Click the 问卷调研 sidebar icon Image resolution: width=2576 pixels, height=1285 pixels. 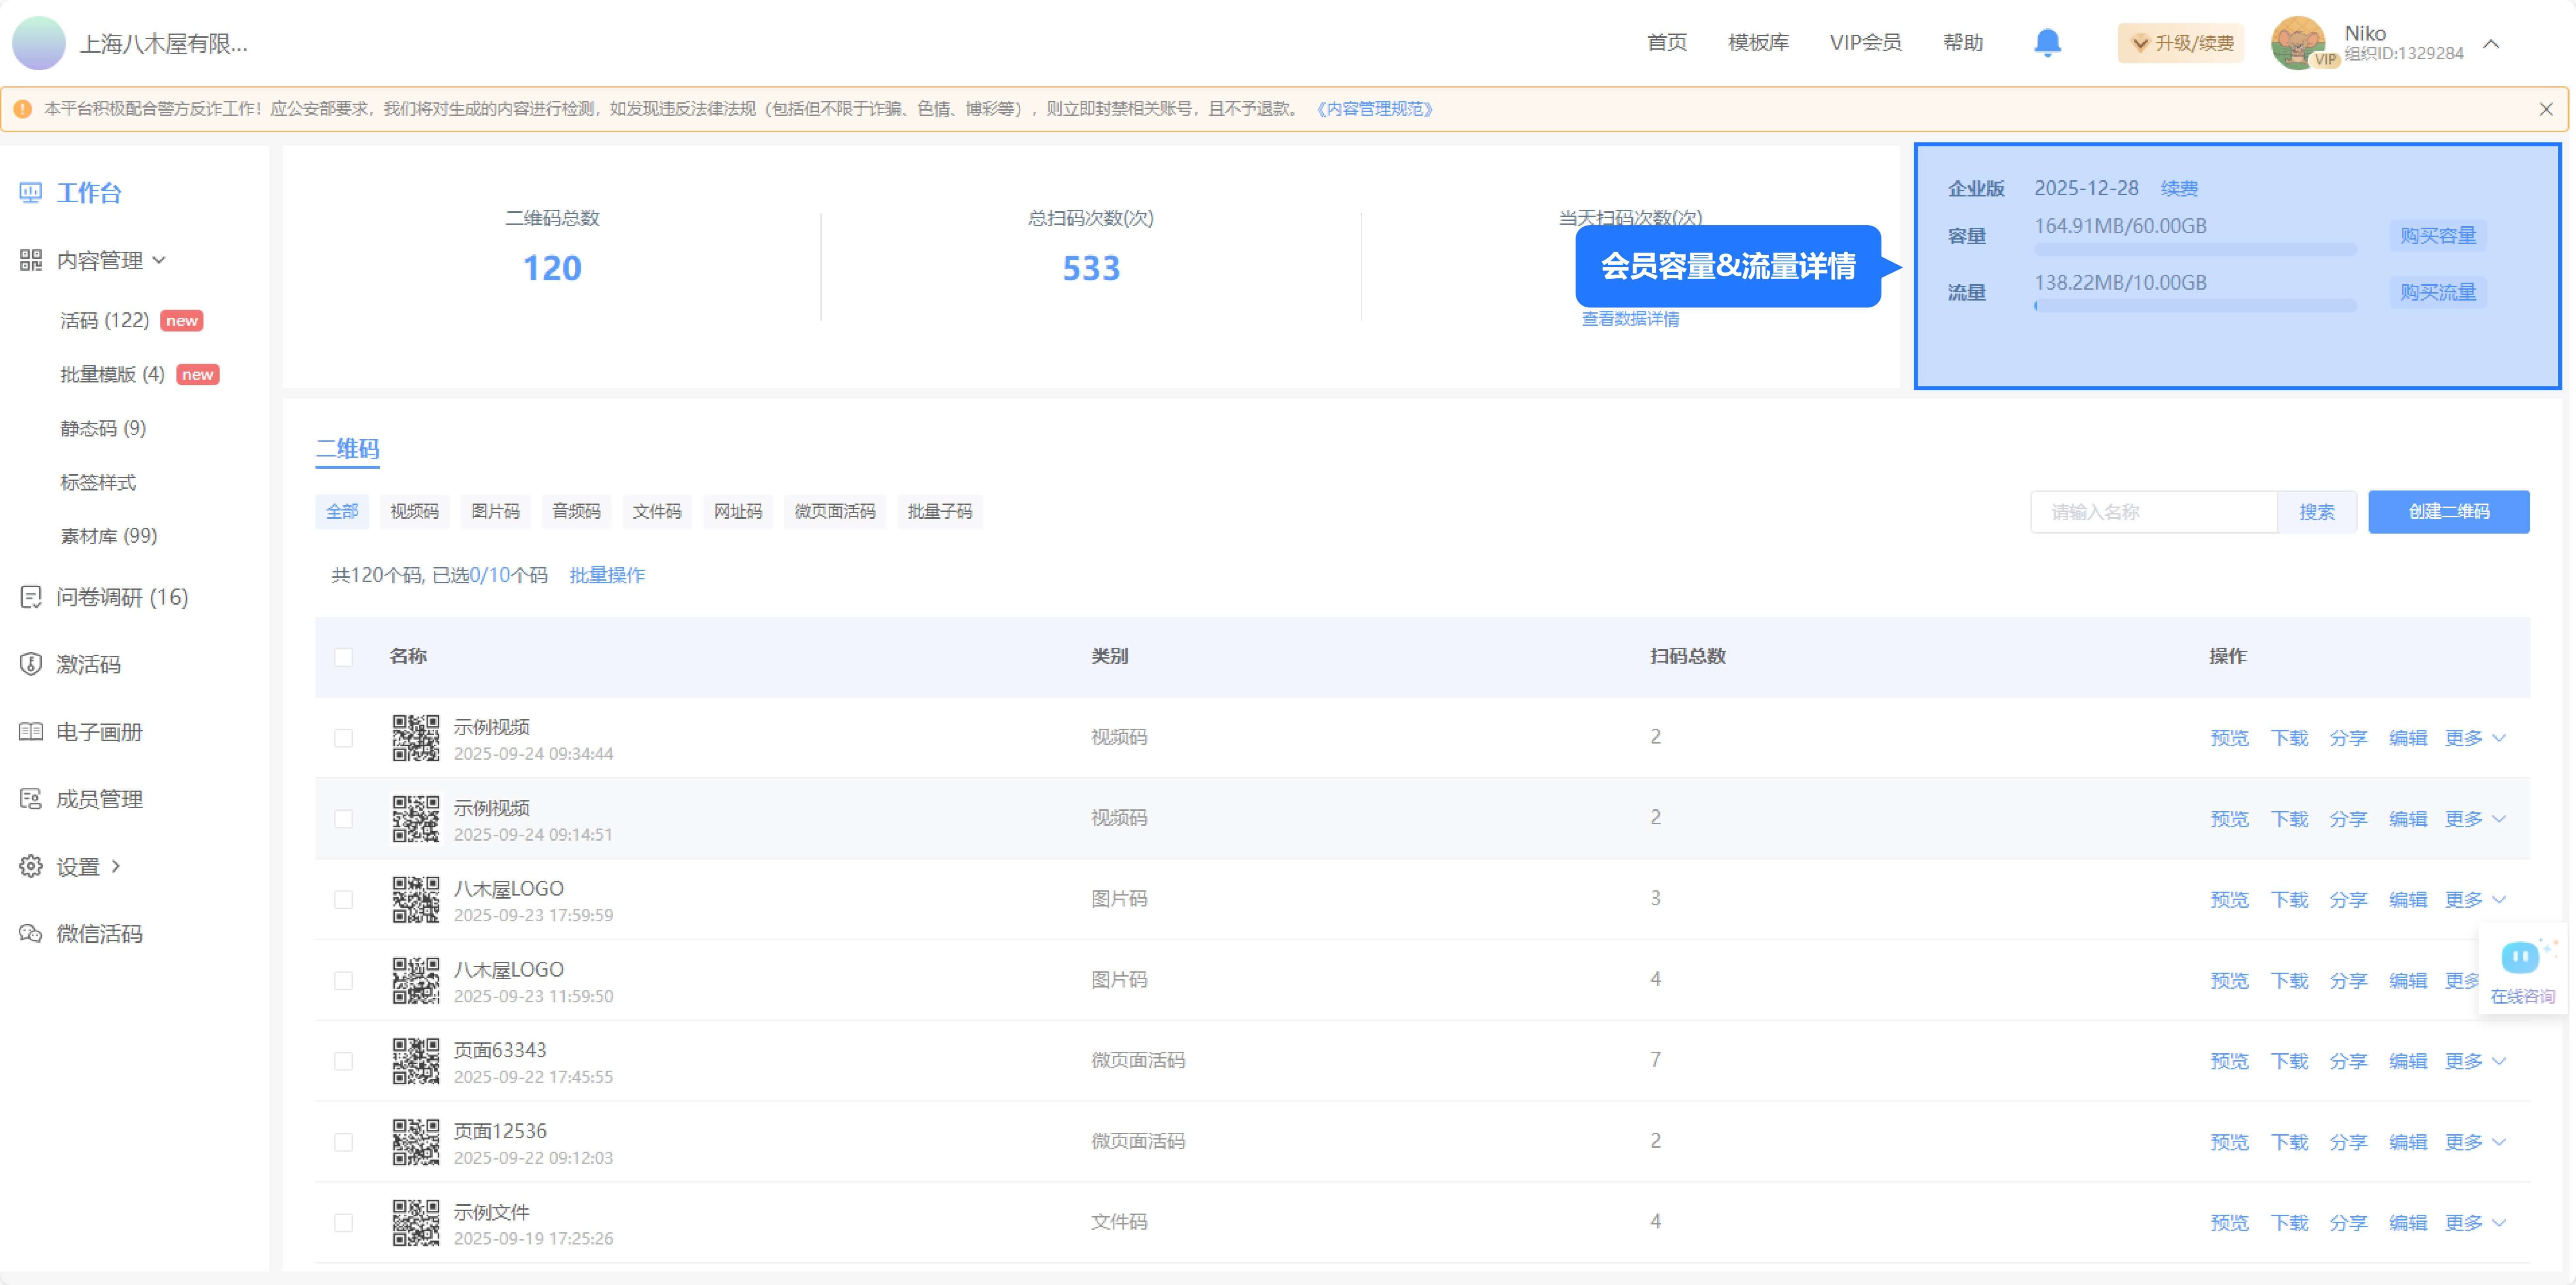click(31, 597)
